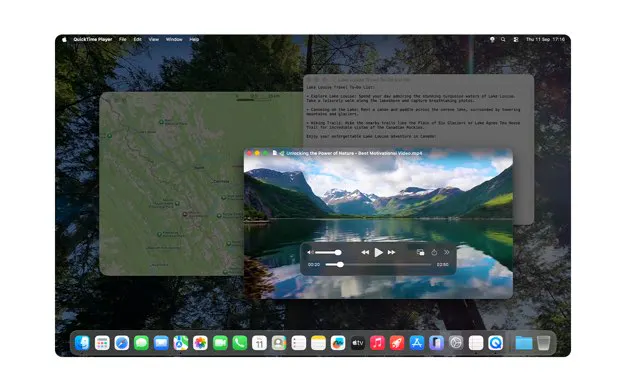626x391 pixels.
Task: Open the Window menu
Action: pos(174,40)
